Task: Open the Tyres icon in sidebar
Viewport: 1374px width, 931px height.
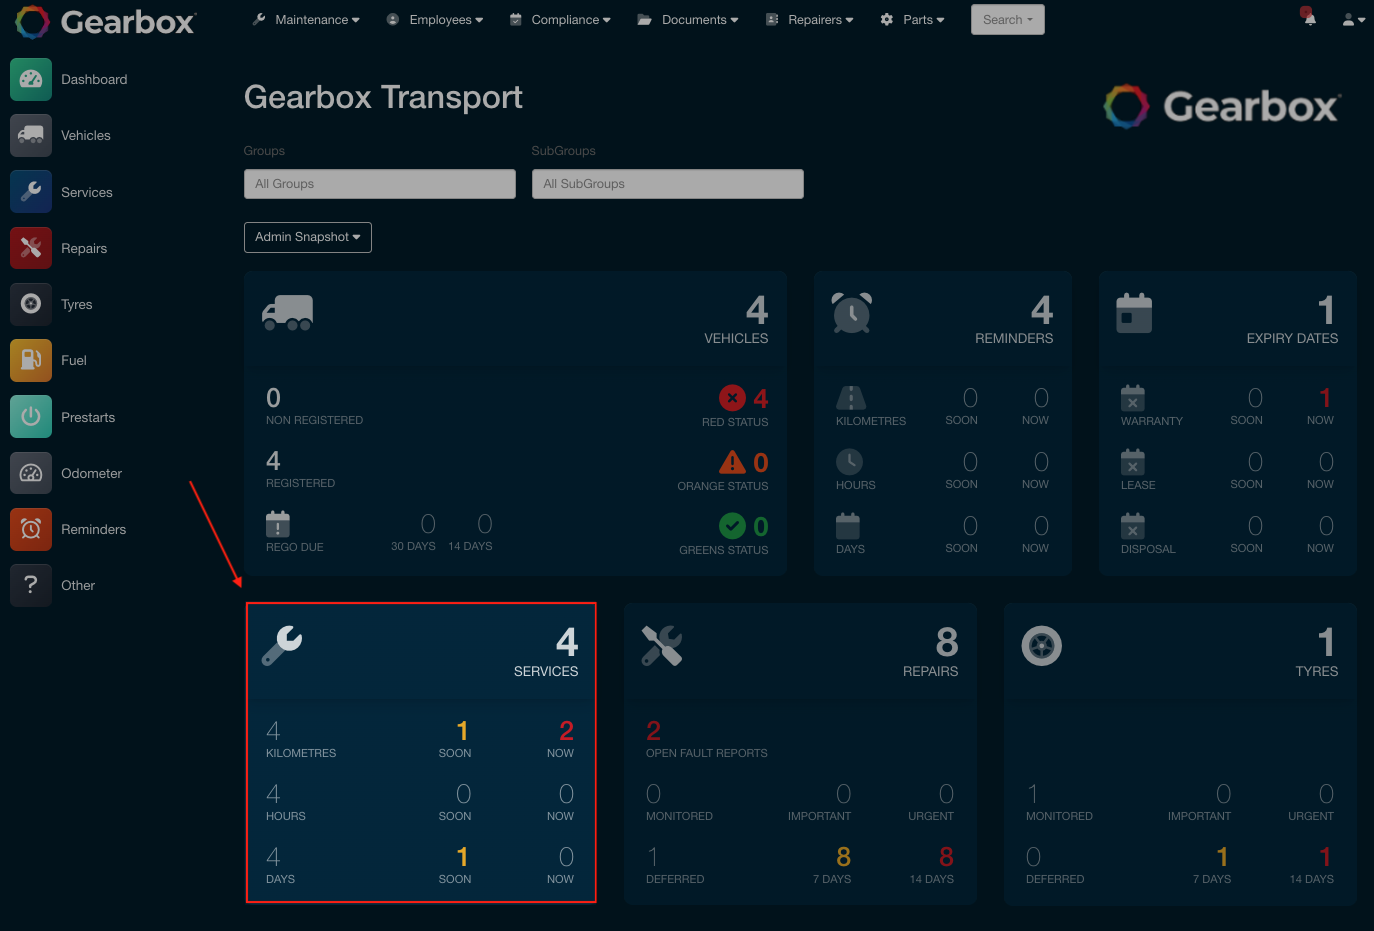Action: (31, 304)
